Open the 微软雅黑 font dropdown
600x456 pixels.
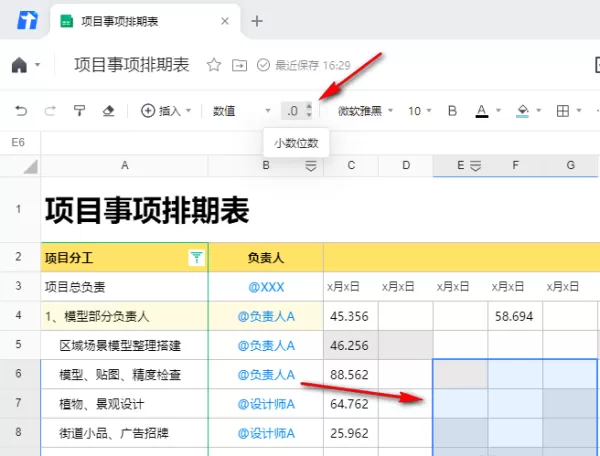(x=365, y=111)
